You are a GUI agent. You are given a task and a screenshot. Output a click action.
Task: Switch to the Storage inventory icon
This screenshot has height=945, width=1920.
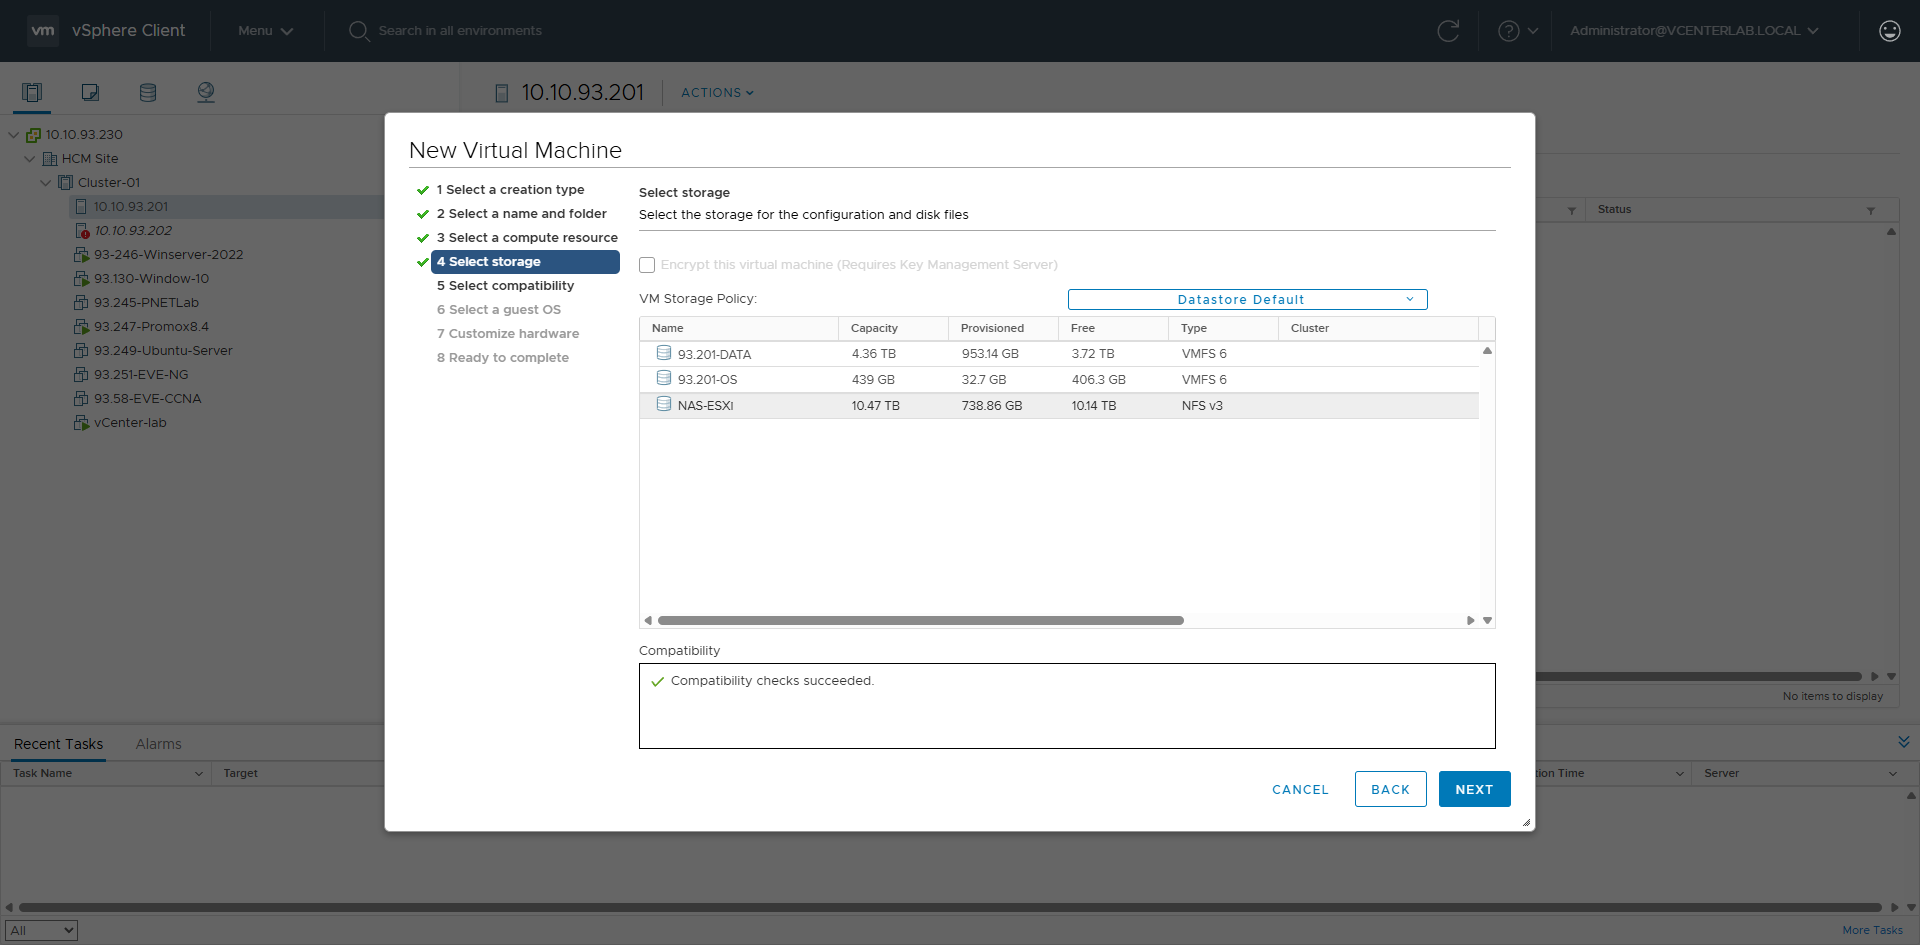click(x=148, y=93)
